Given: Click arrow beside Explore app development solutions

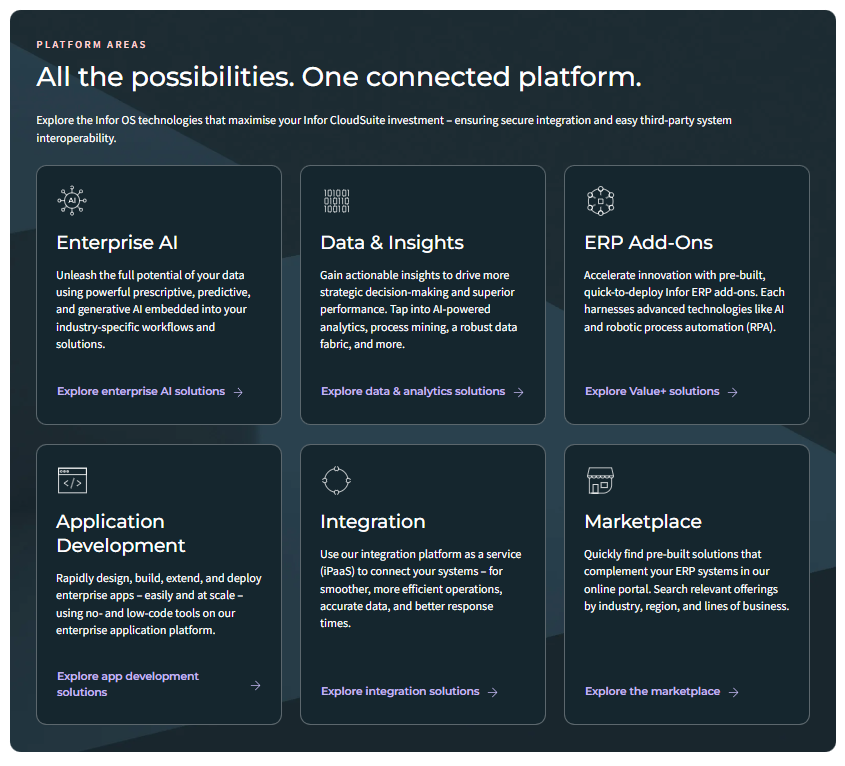Looking at the screenshot, I should pos(255,685).
